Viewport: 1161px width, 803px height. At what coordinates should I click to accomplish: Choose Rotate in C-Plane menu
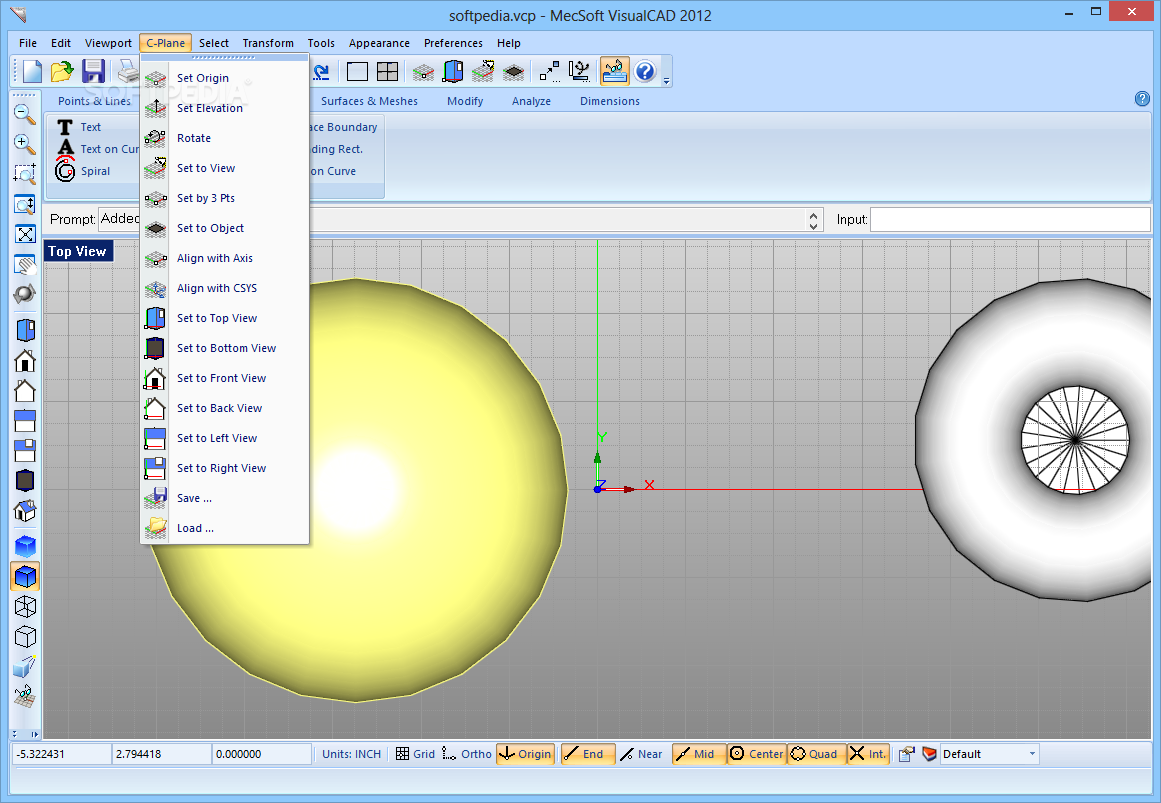click(x=224, y=138)
